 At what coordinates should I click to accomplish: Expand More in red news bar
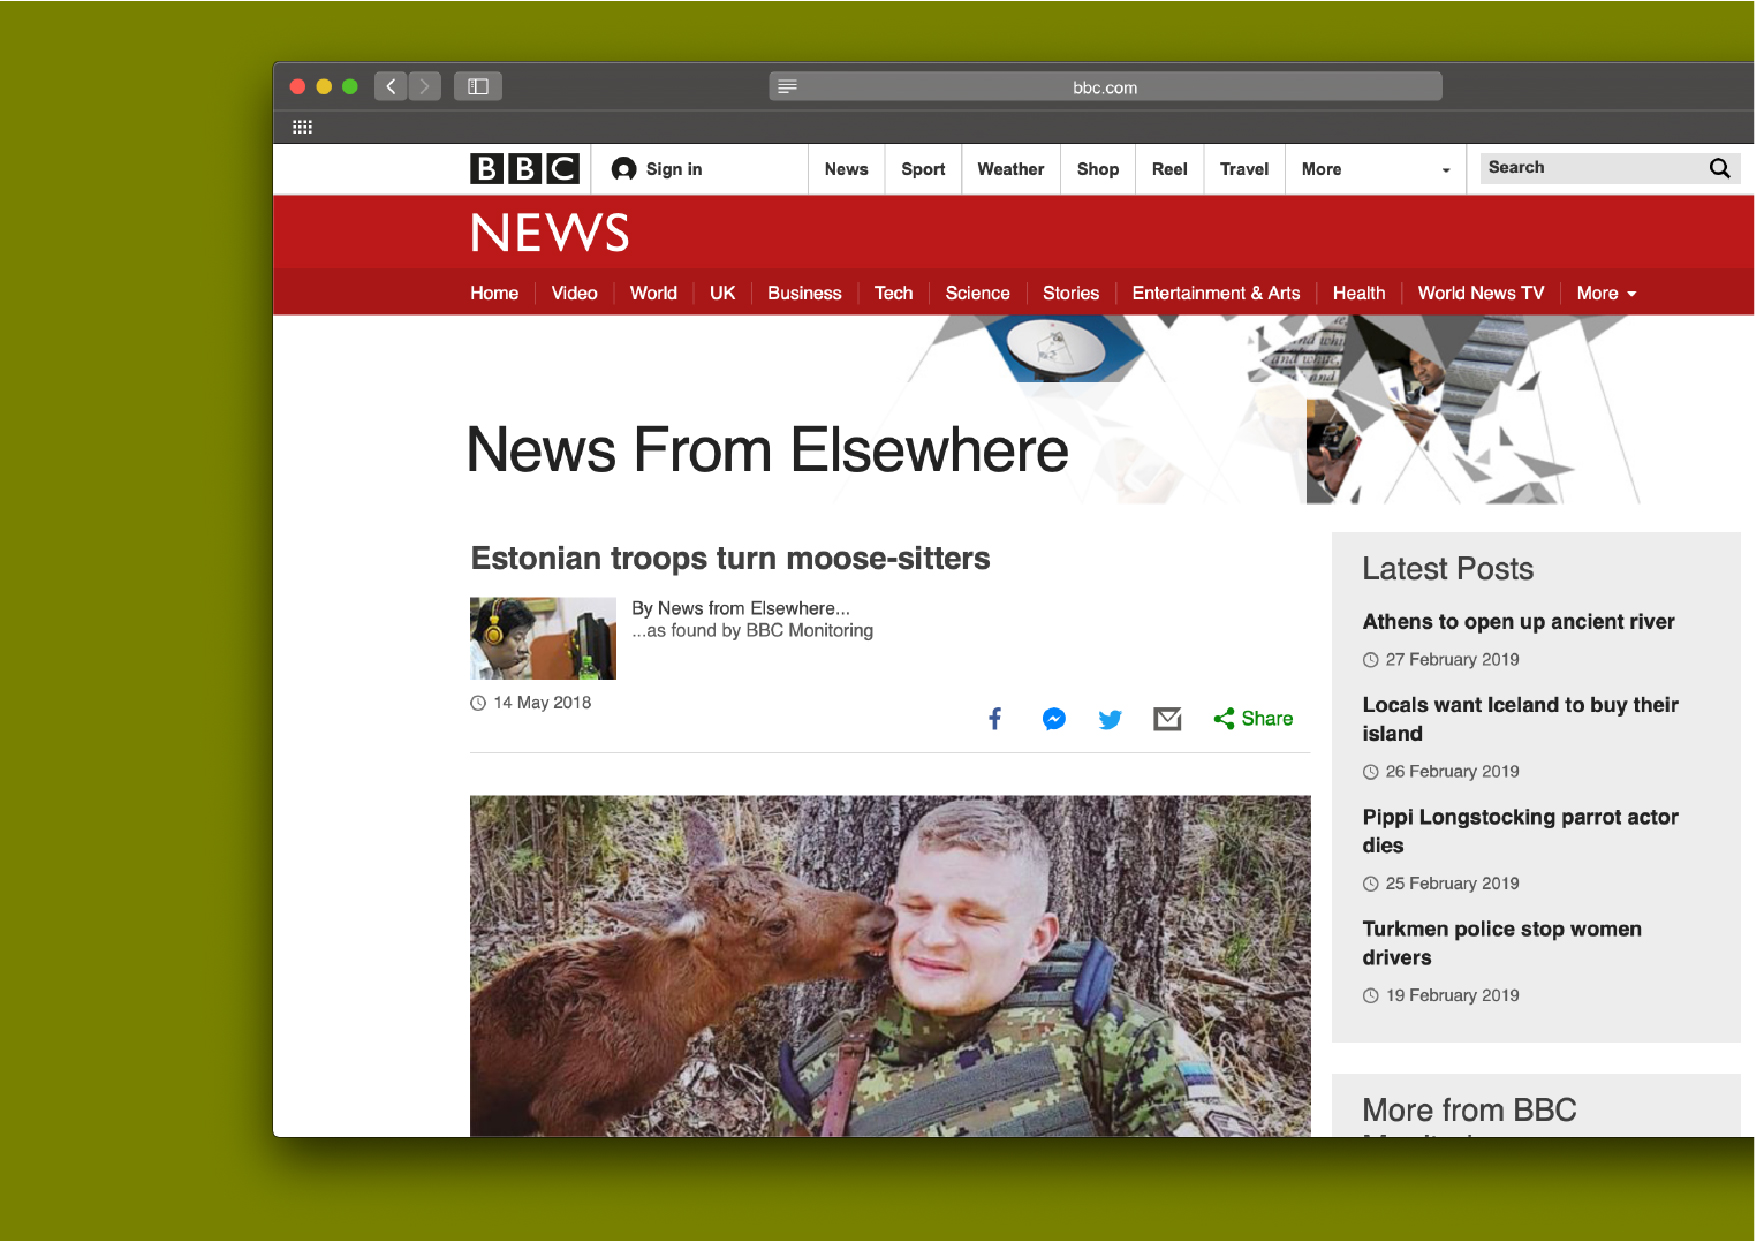[x=1606, y=293]
